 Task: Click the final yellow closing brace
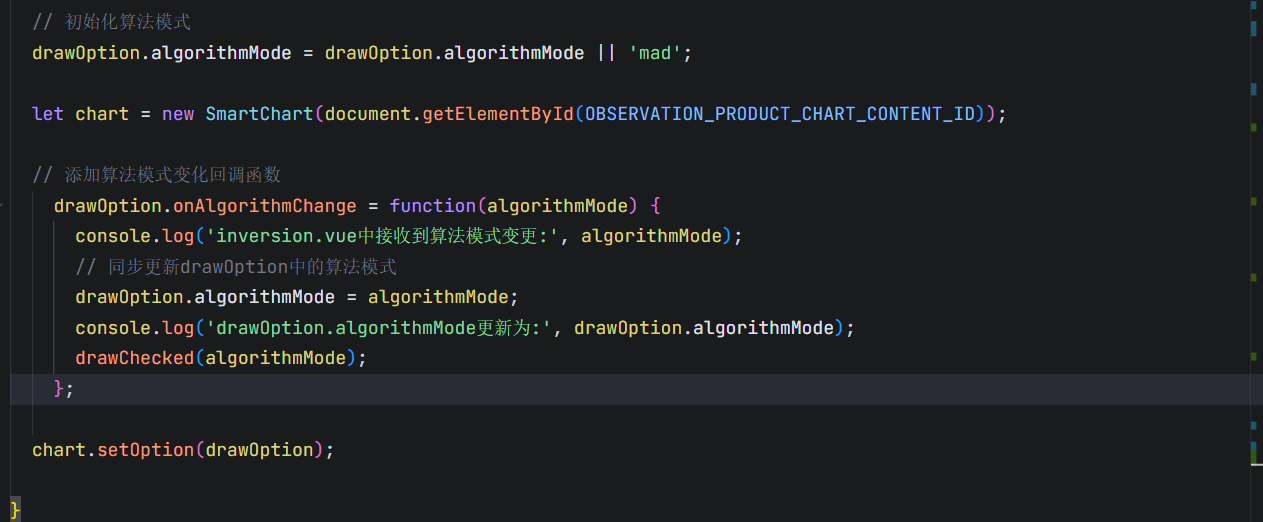point(15,510)
